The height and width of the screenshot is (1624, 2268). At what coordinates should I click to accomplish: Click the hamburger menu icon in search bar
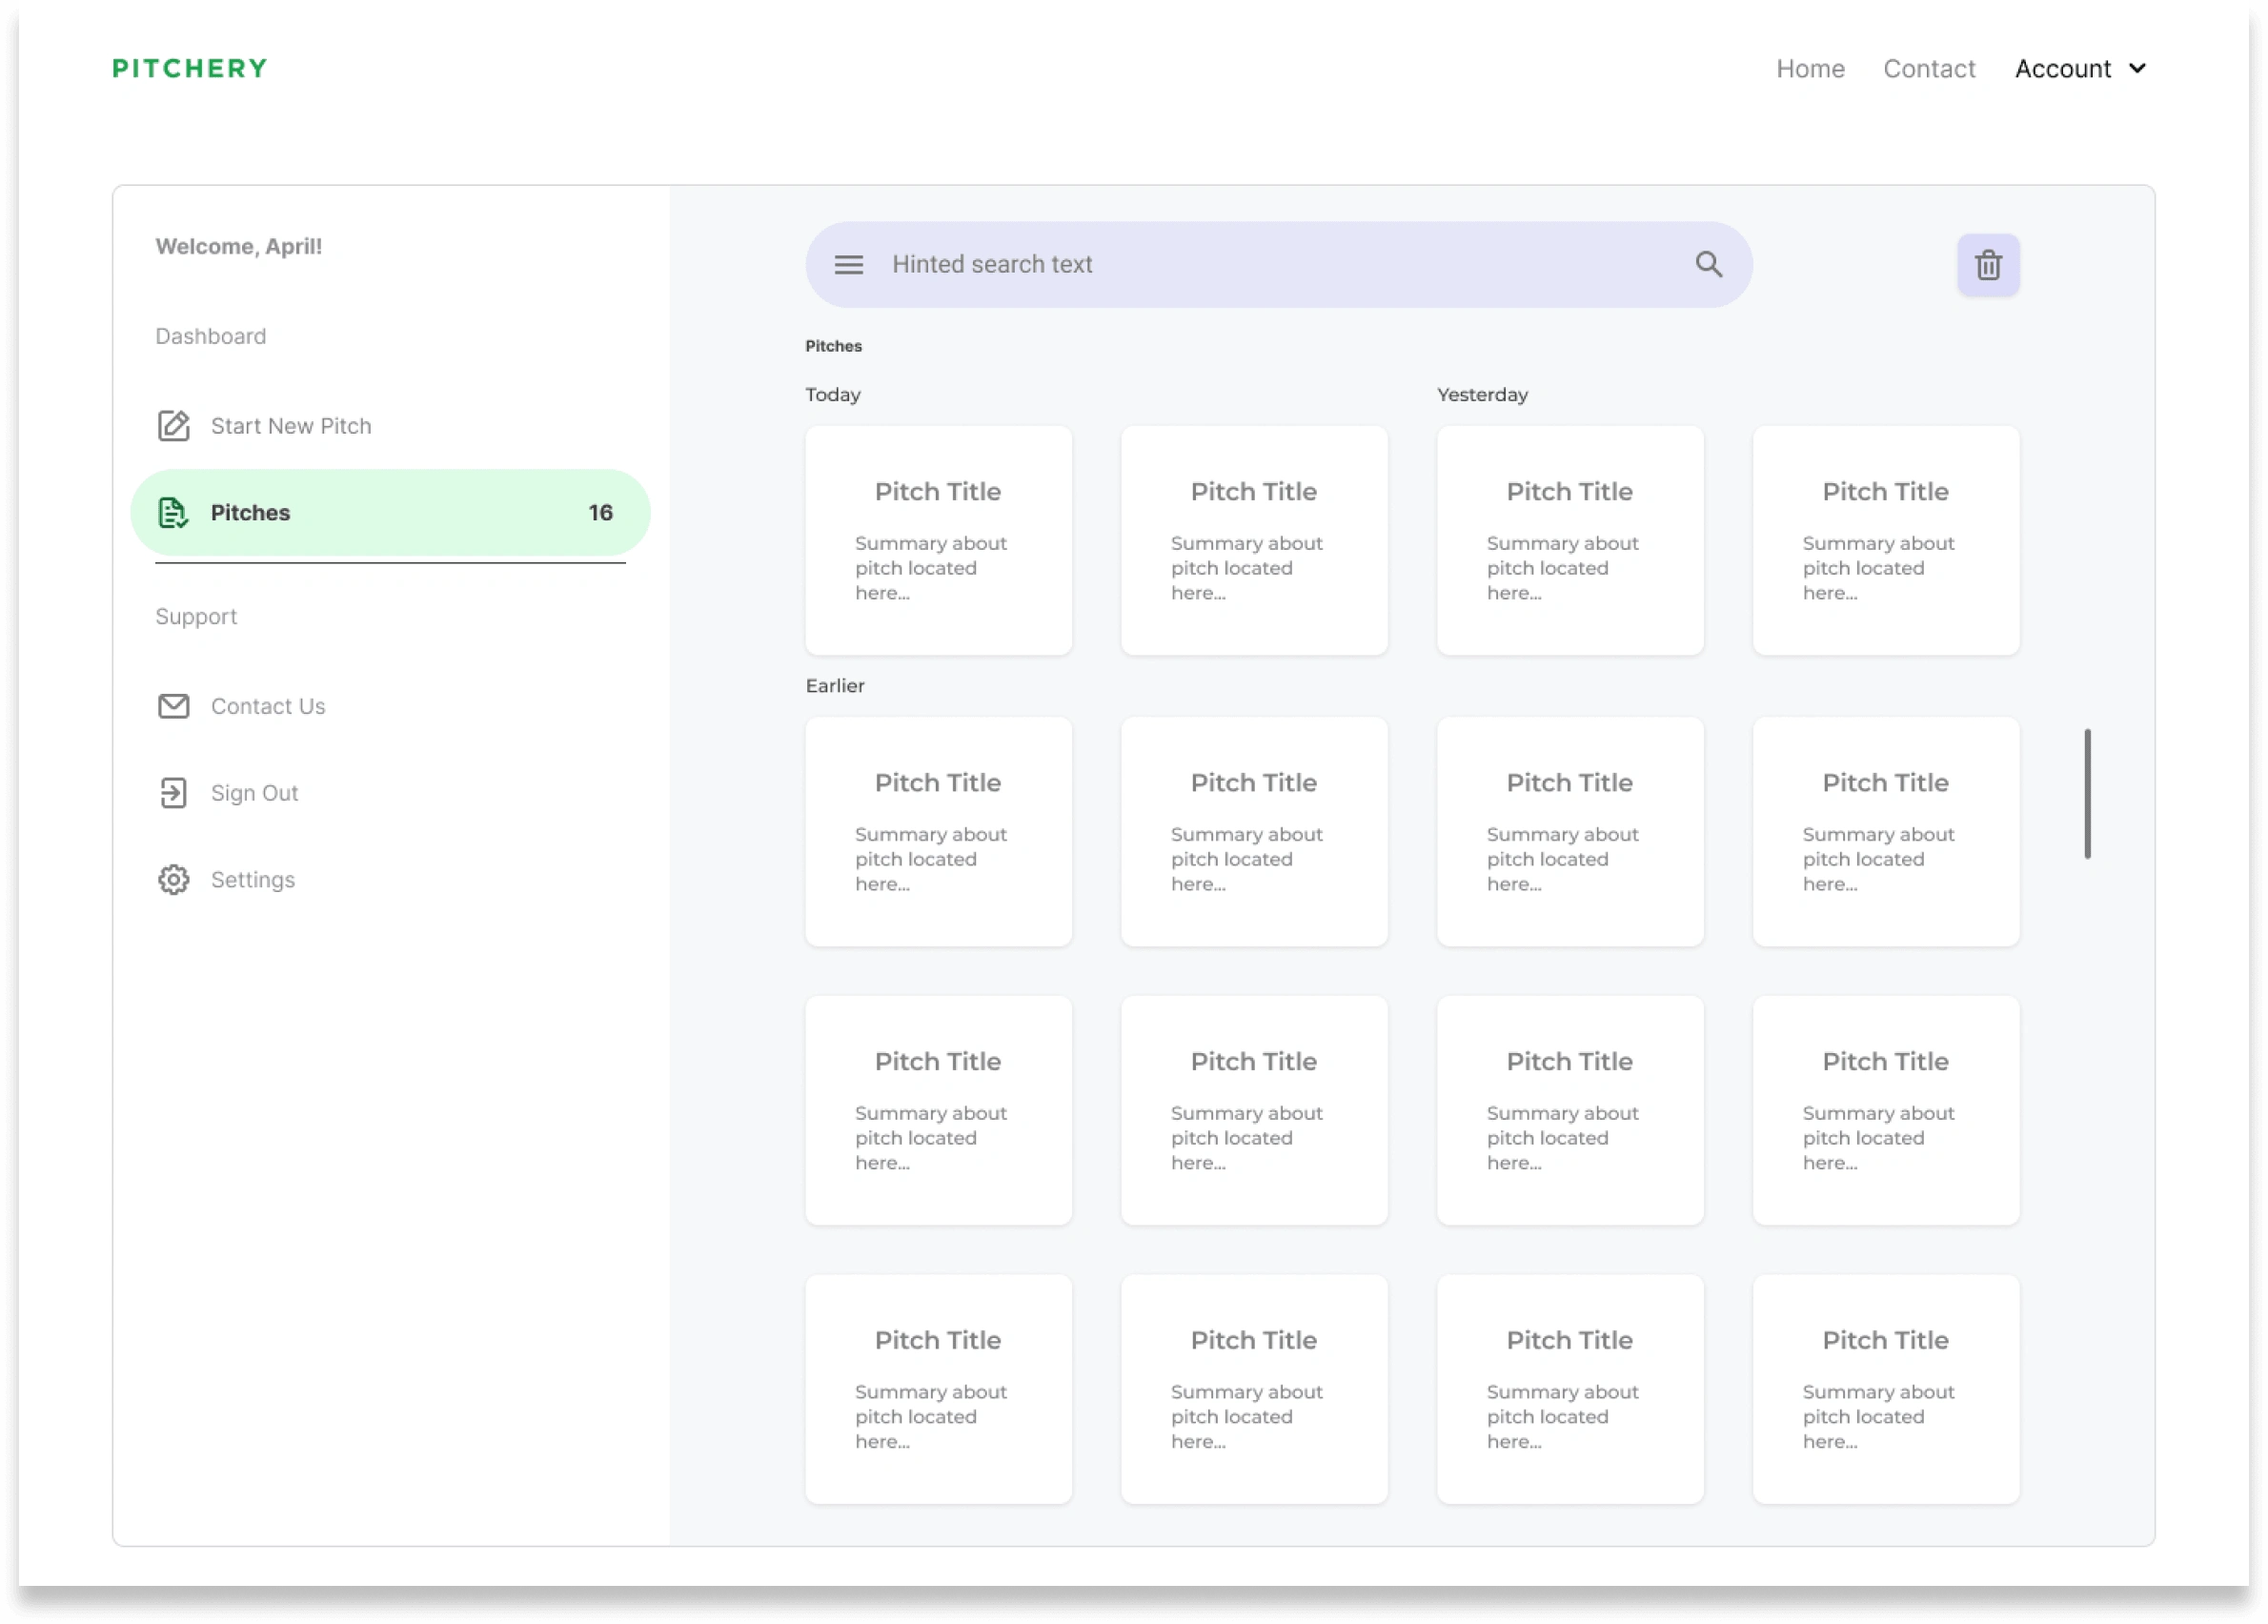click(848, 264)
